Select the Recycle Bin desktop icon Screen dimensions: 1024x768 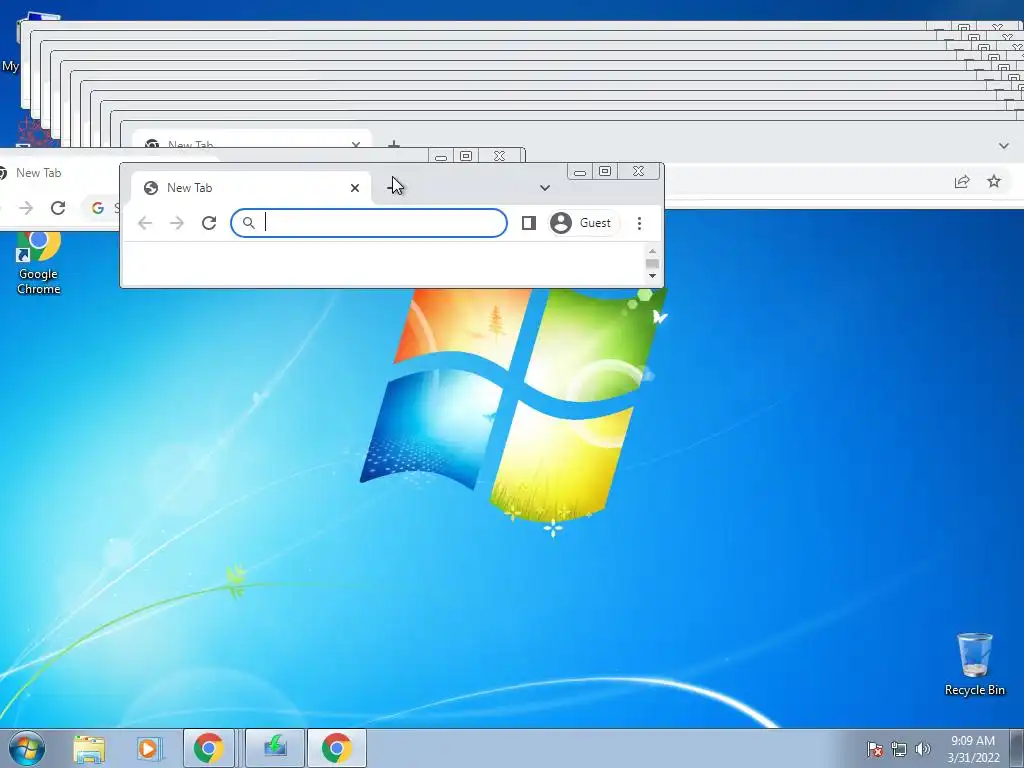[x=974, y=665]
